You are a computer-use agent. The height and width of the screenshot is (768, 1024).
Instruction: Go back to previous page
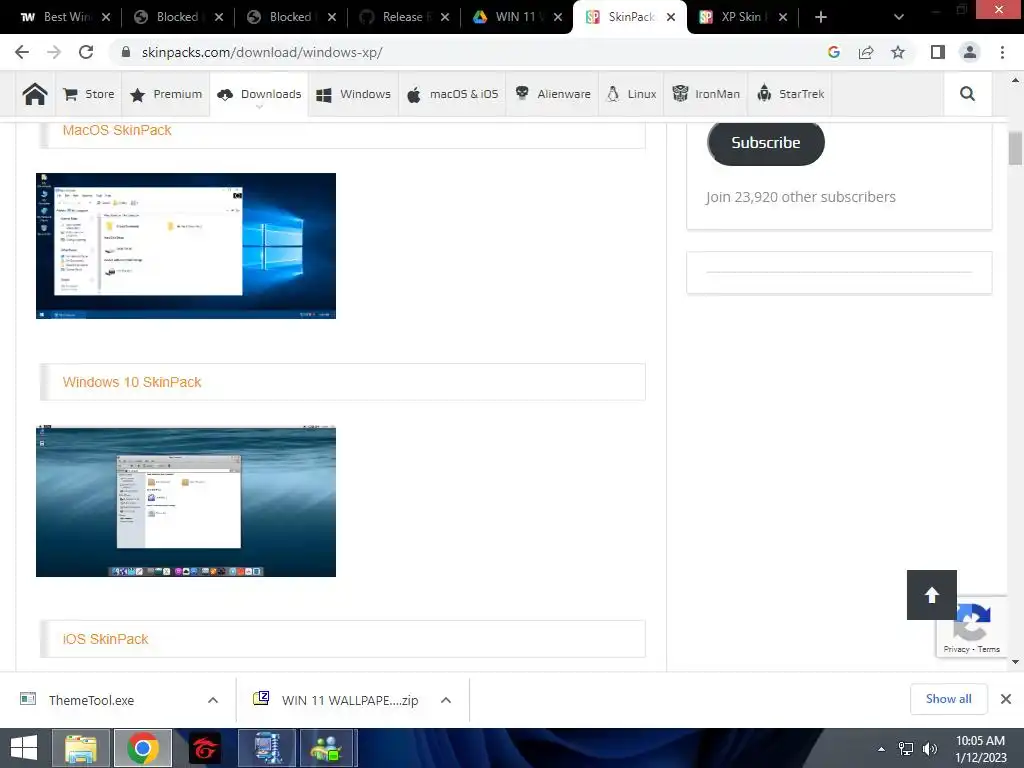(x=22, y=52)
